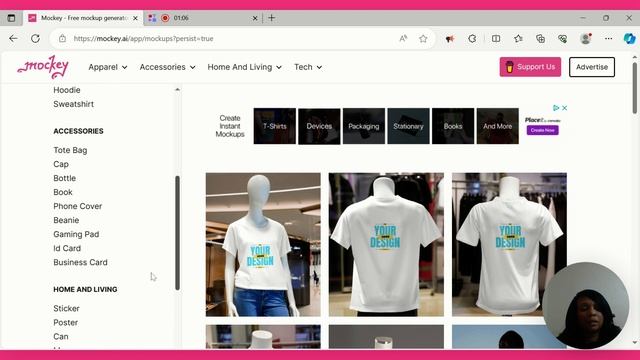
Task: Open the favorites list icon
Action: [x=518, y=38]
